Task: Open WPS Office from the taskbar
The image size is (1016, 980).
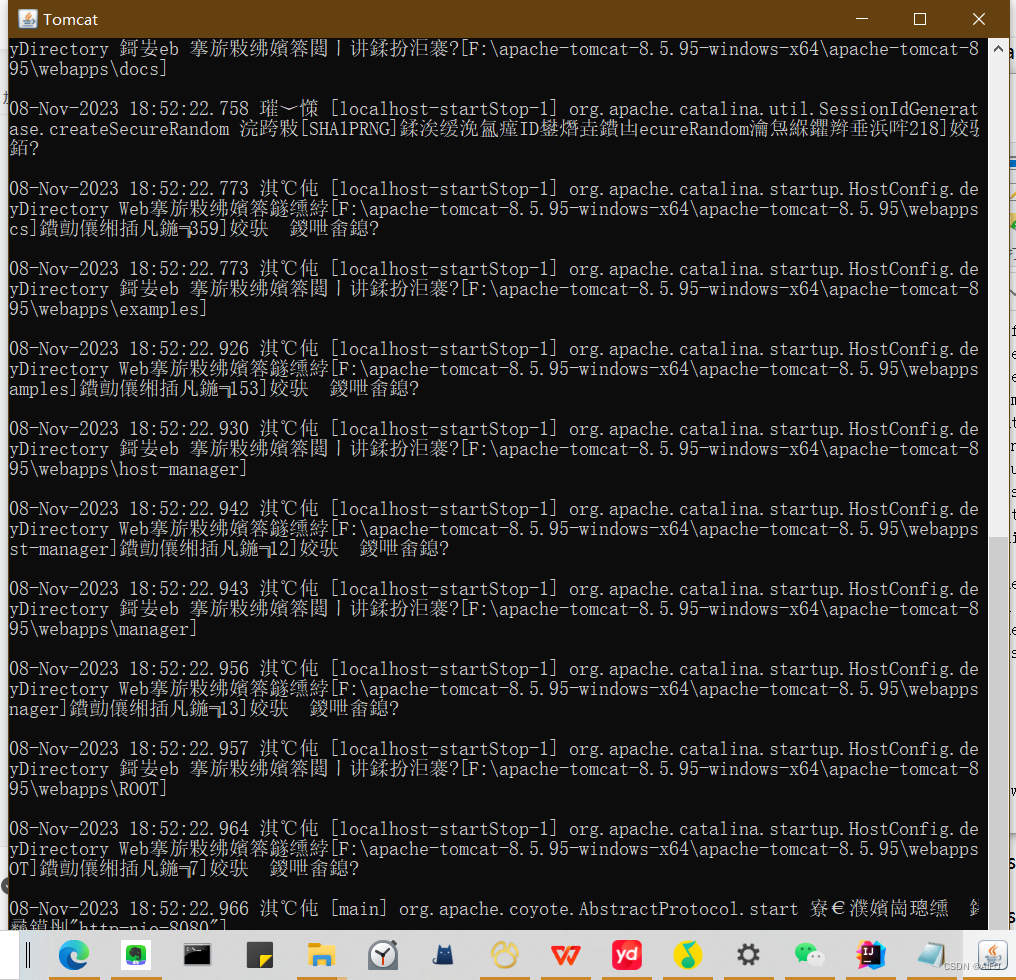Action: [x=565, y=955]
